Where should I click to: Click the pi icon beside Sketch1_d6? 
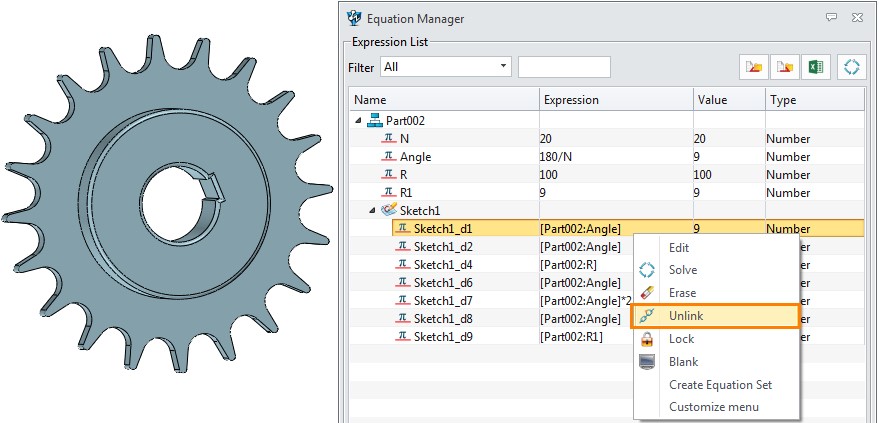tap(403, 282)
